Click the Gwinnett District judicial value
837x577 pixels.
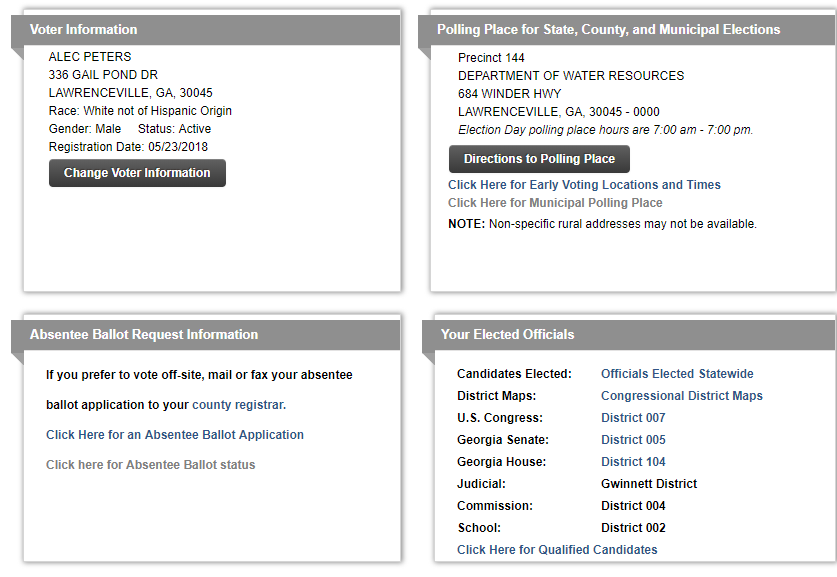point(649,484)
